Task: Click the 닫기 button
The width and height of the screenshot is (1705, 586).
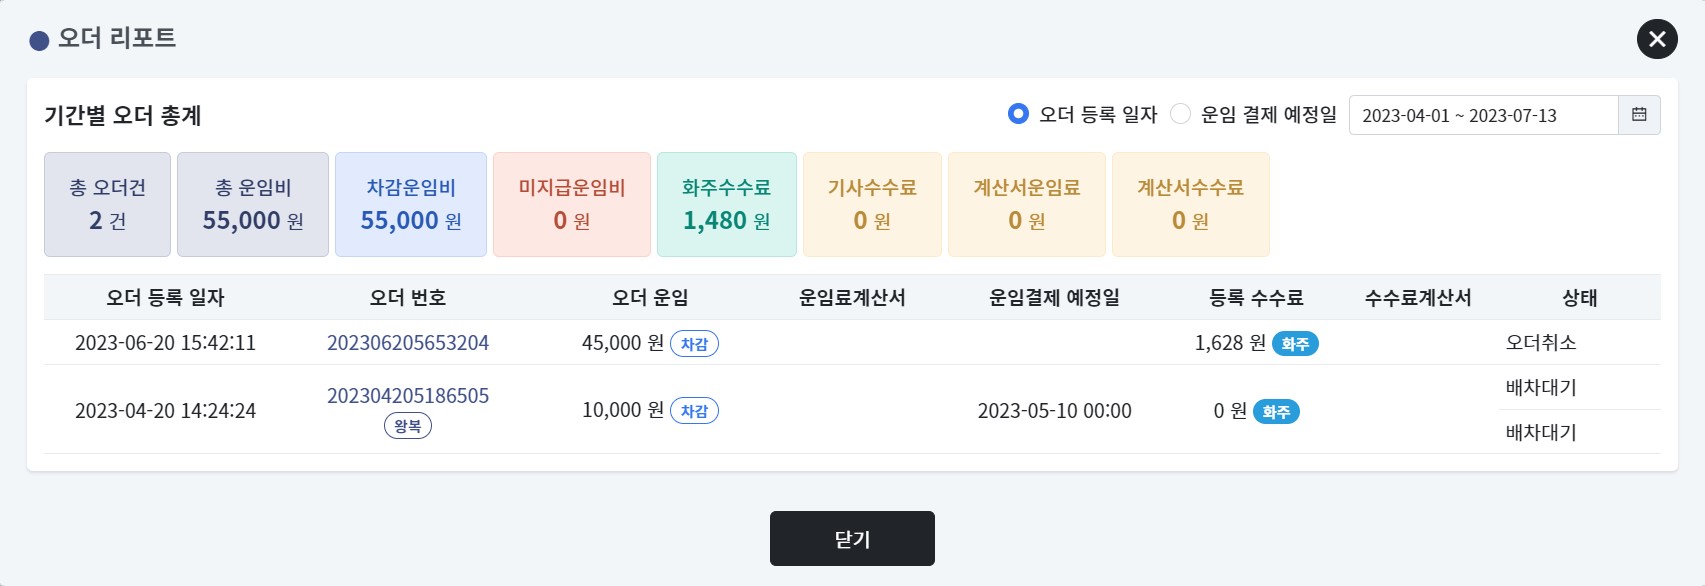Action: tap(852, 539)
